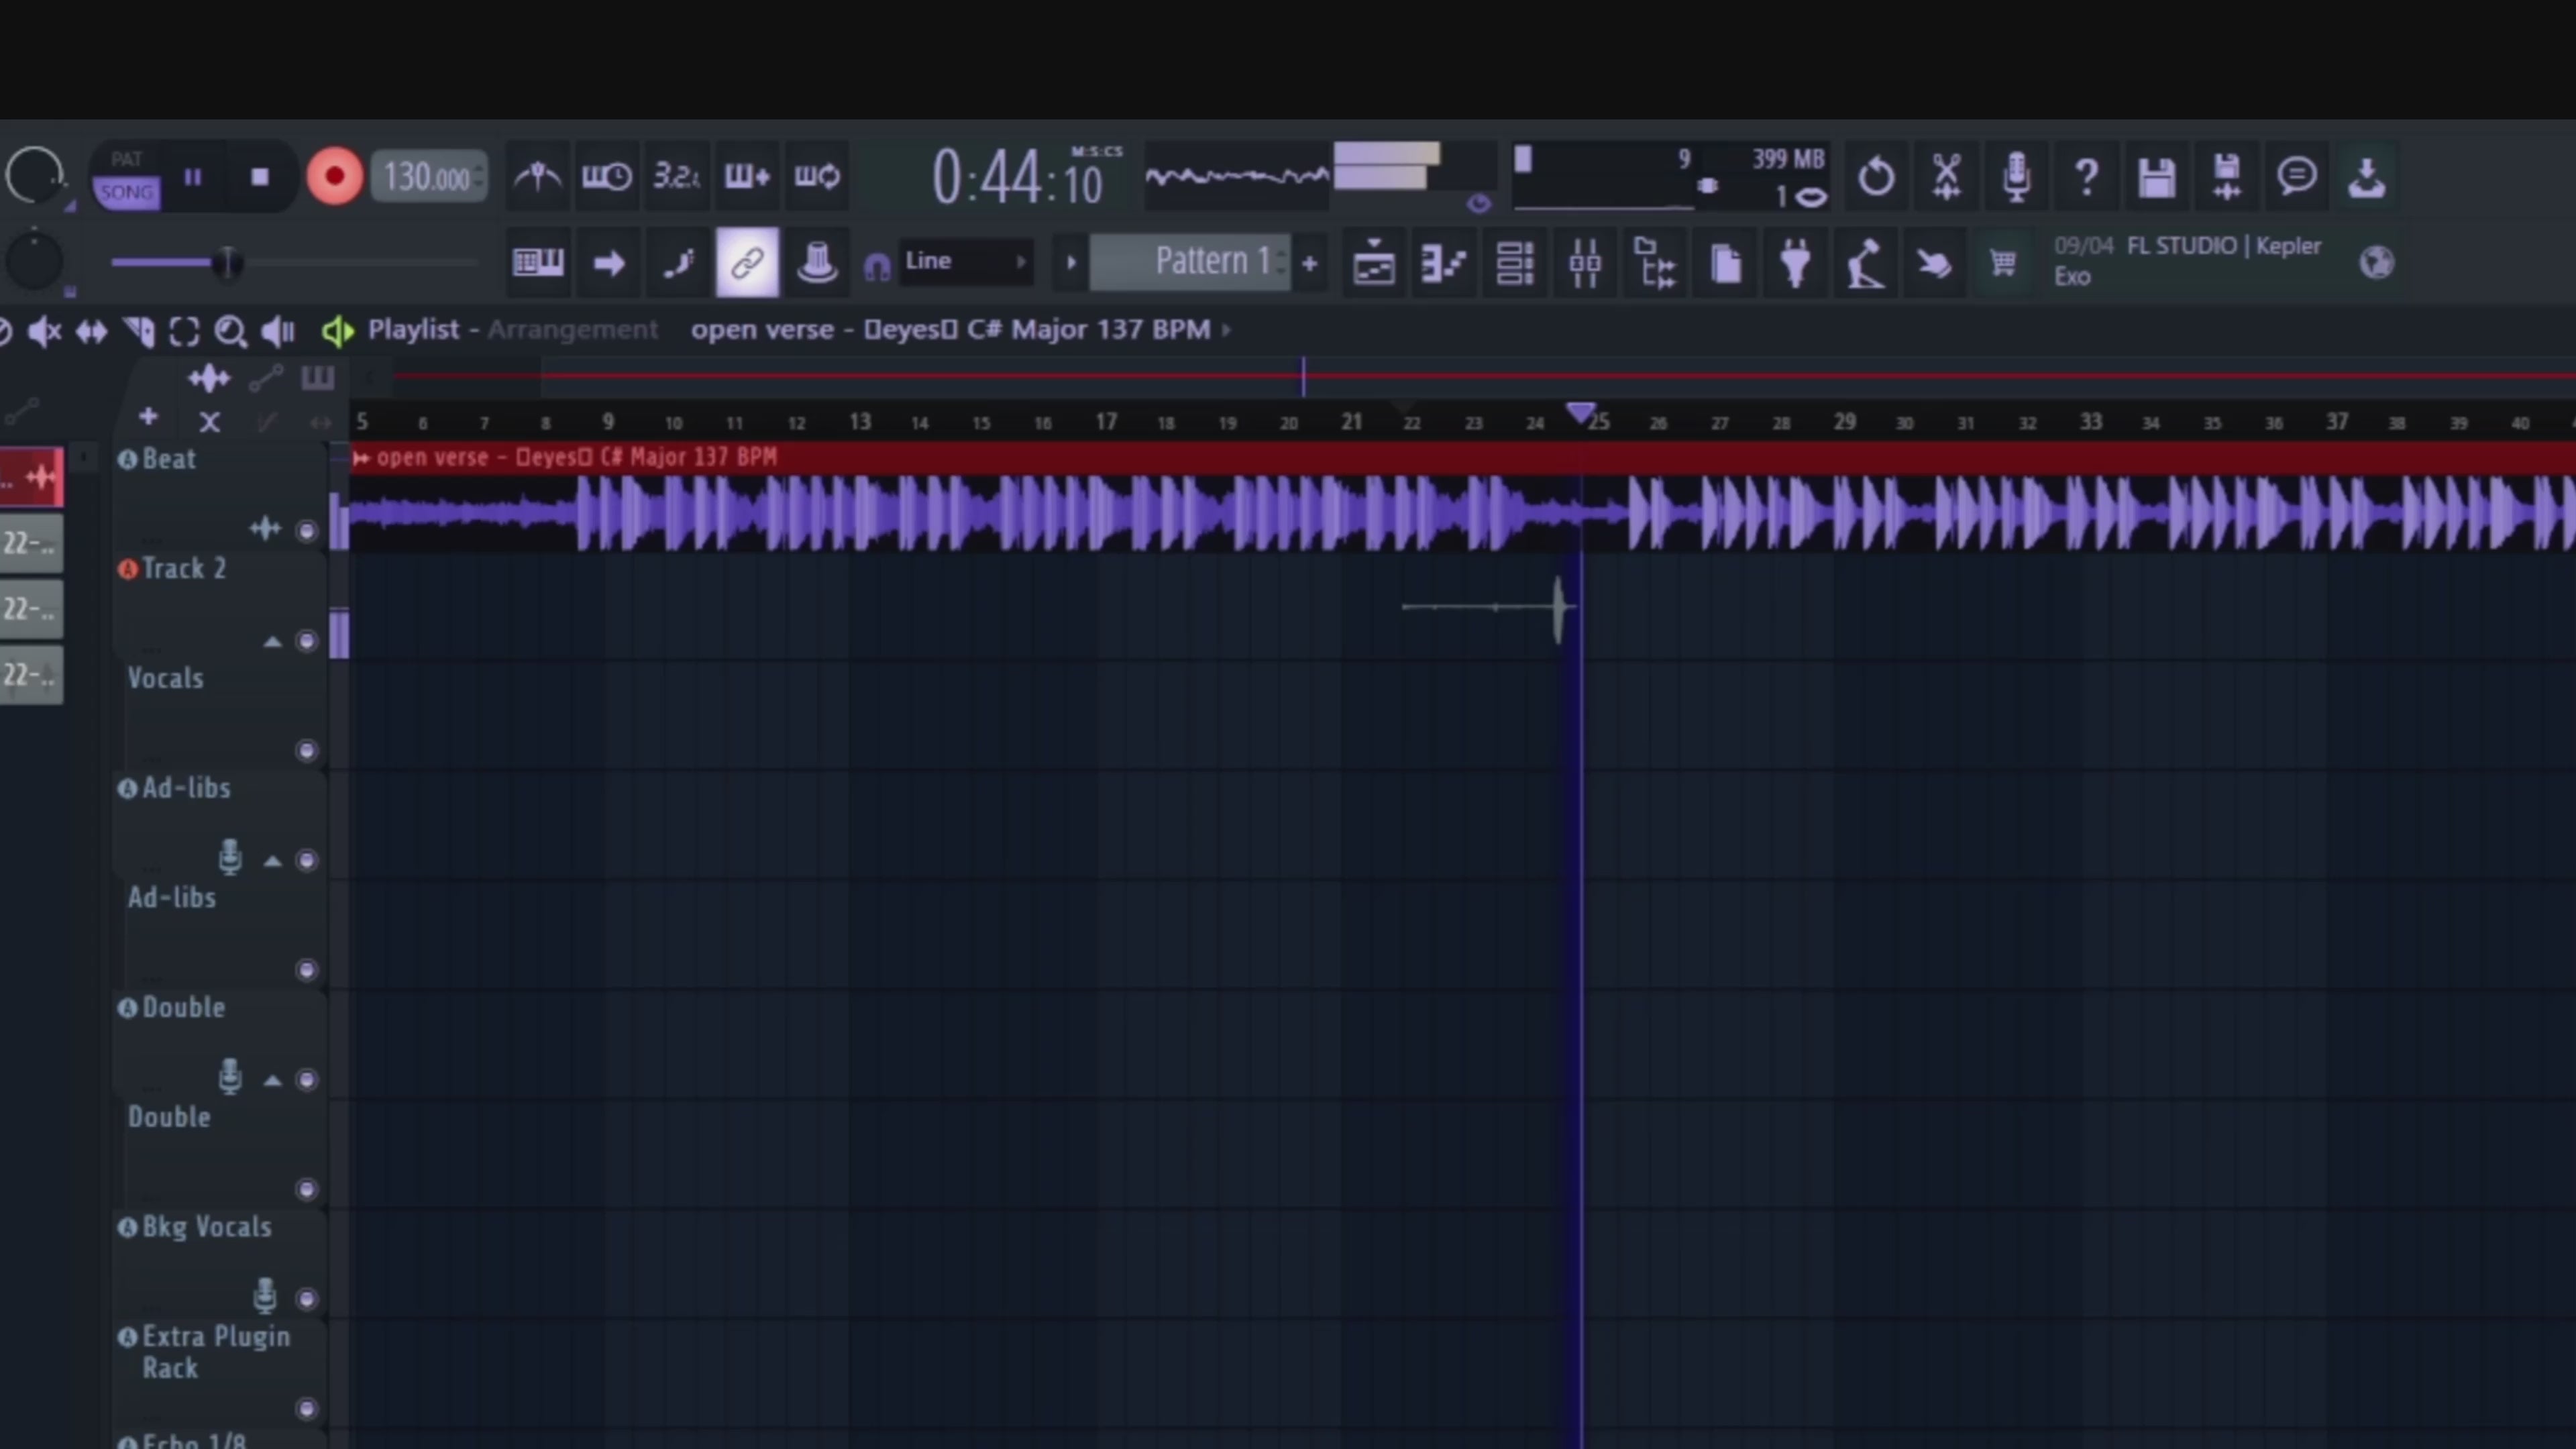Toggle loop recording icon
The width and height of the screenshot is (2576, 1449).
(817, 177)
